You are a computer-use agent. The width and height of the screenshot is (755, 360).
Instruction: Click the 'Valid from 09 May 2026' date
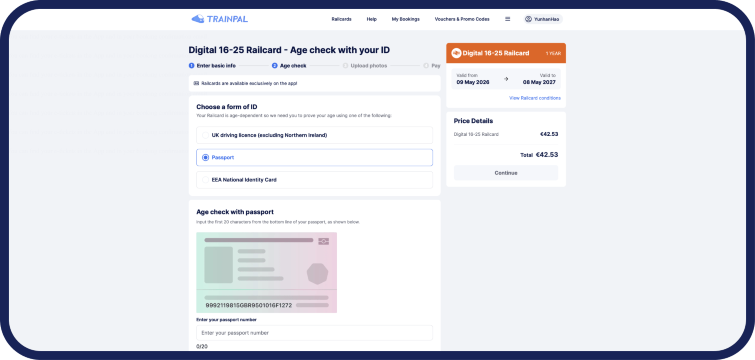pyautogui.click(x=473, y=79)
